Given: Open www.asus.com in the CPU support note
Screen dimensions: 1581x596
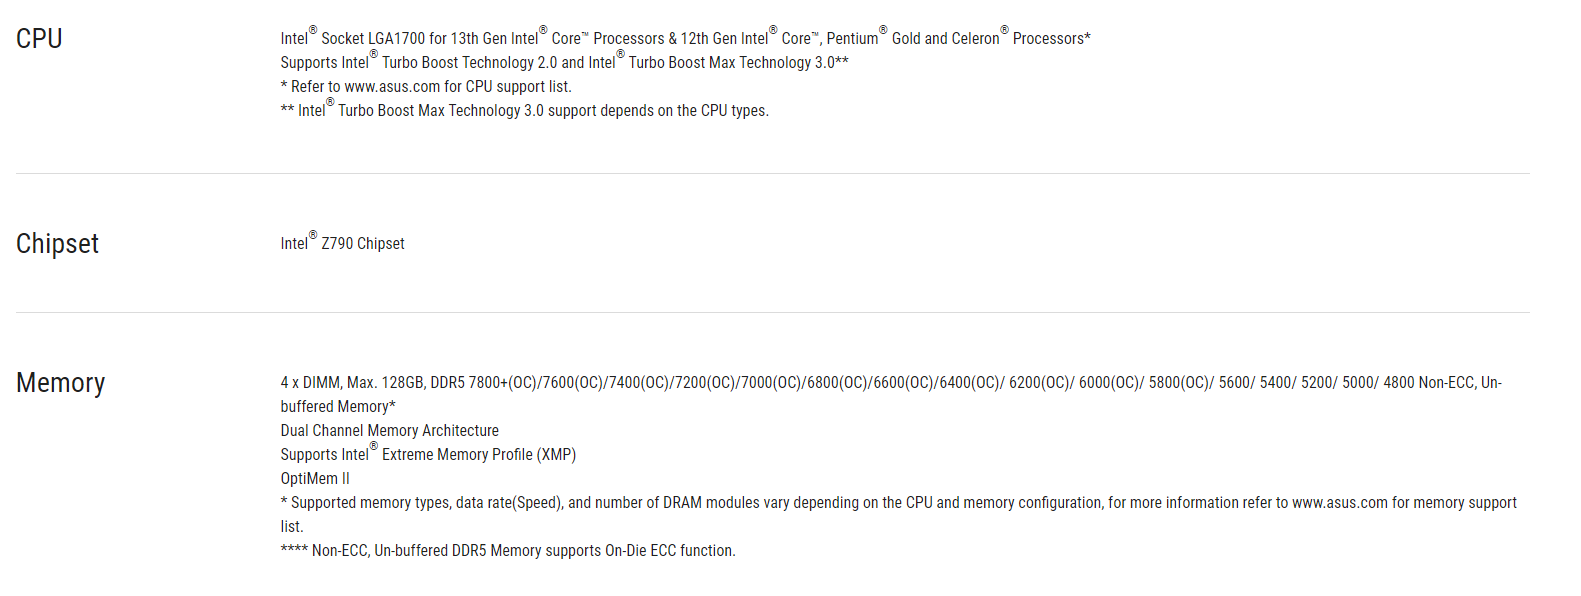Looking at the screenshot, I should 392,87.
